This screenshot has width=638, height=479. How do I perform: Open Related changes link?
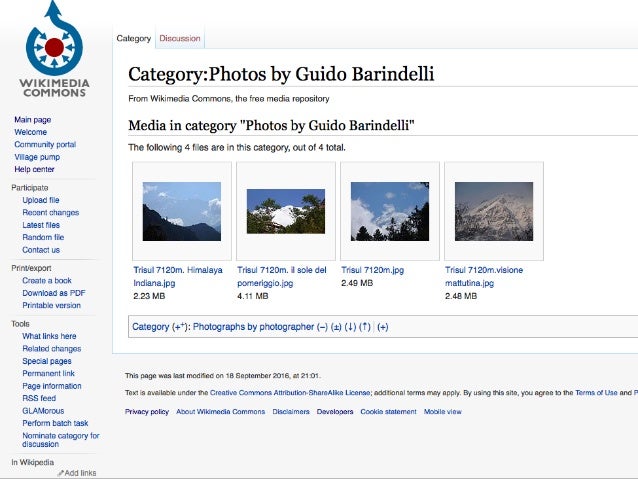[x=52, y=349]
